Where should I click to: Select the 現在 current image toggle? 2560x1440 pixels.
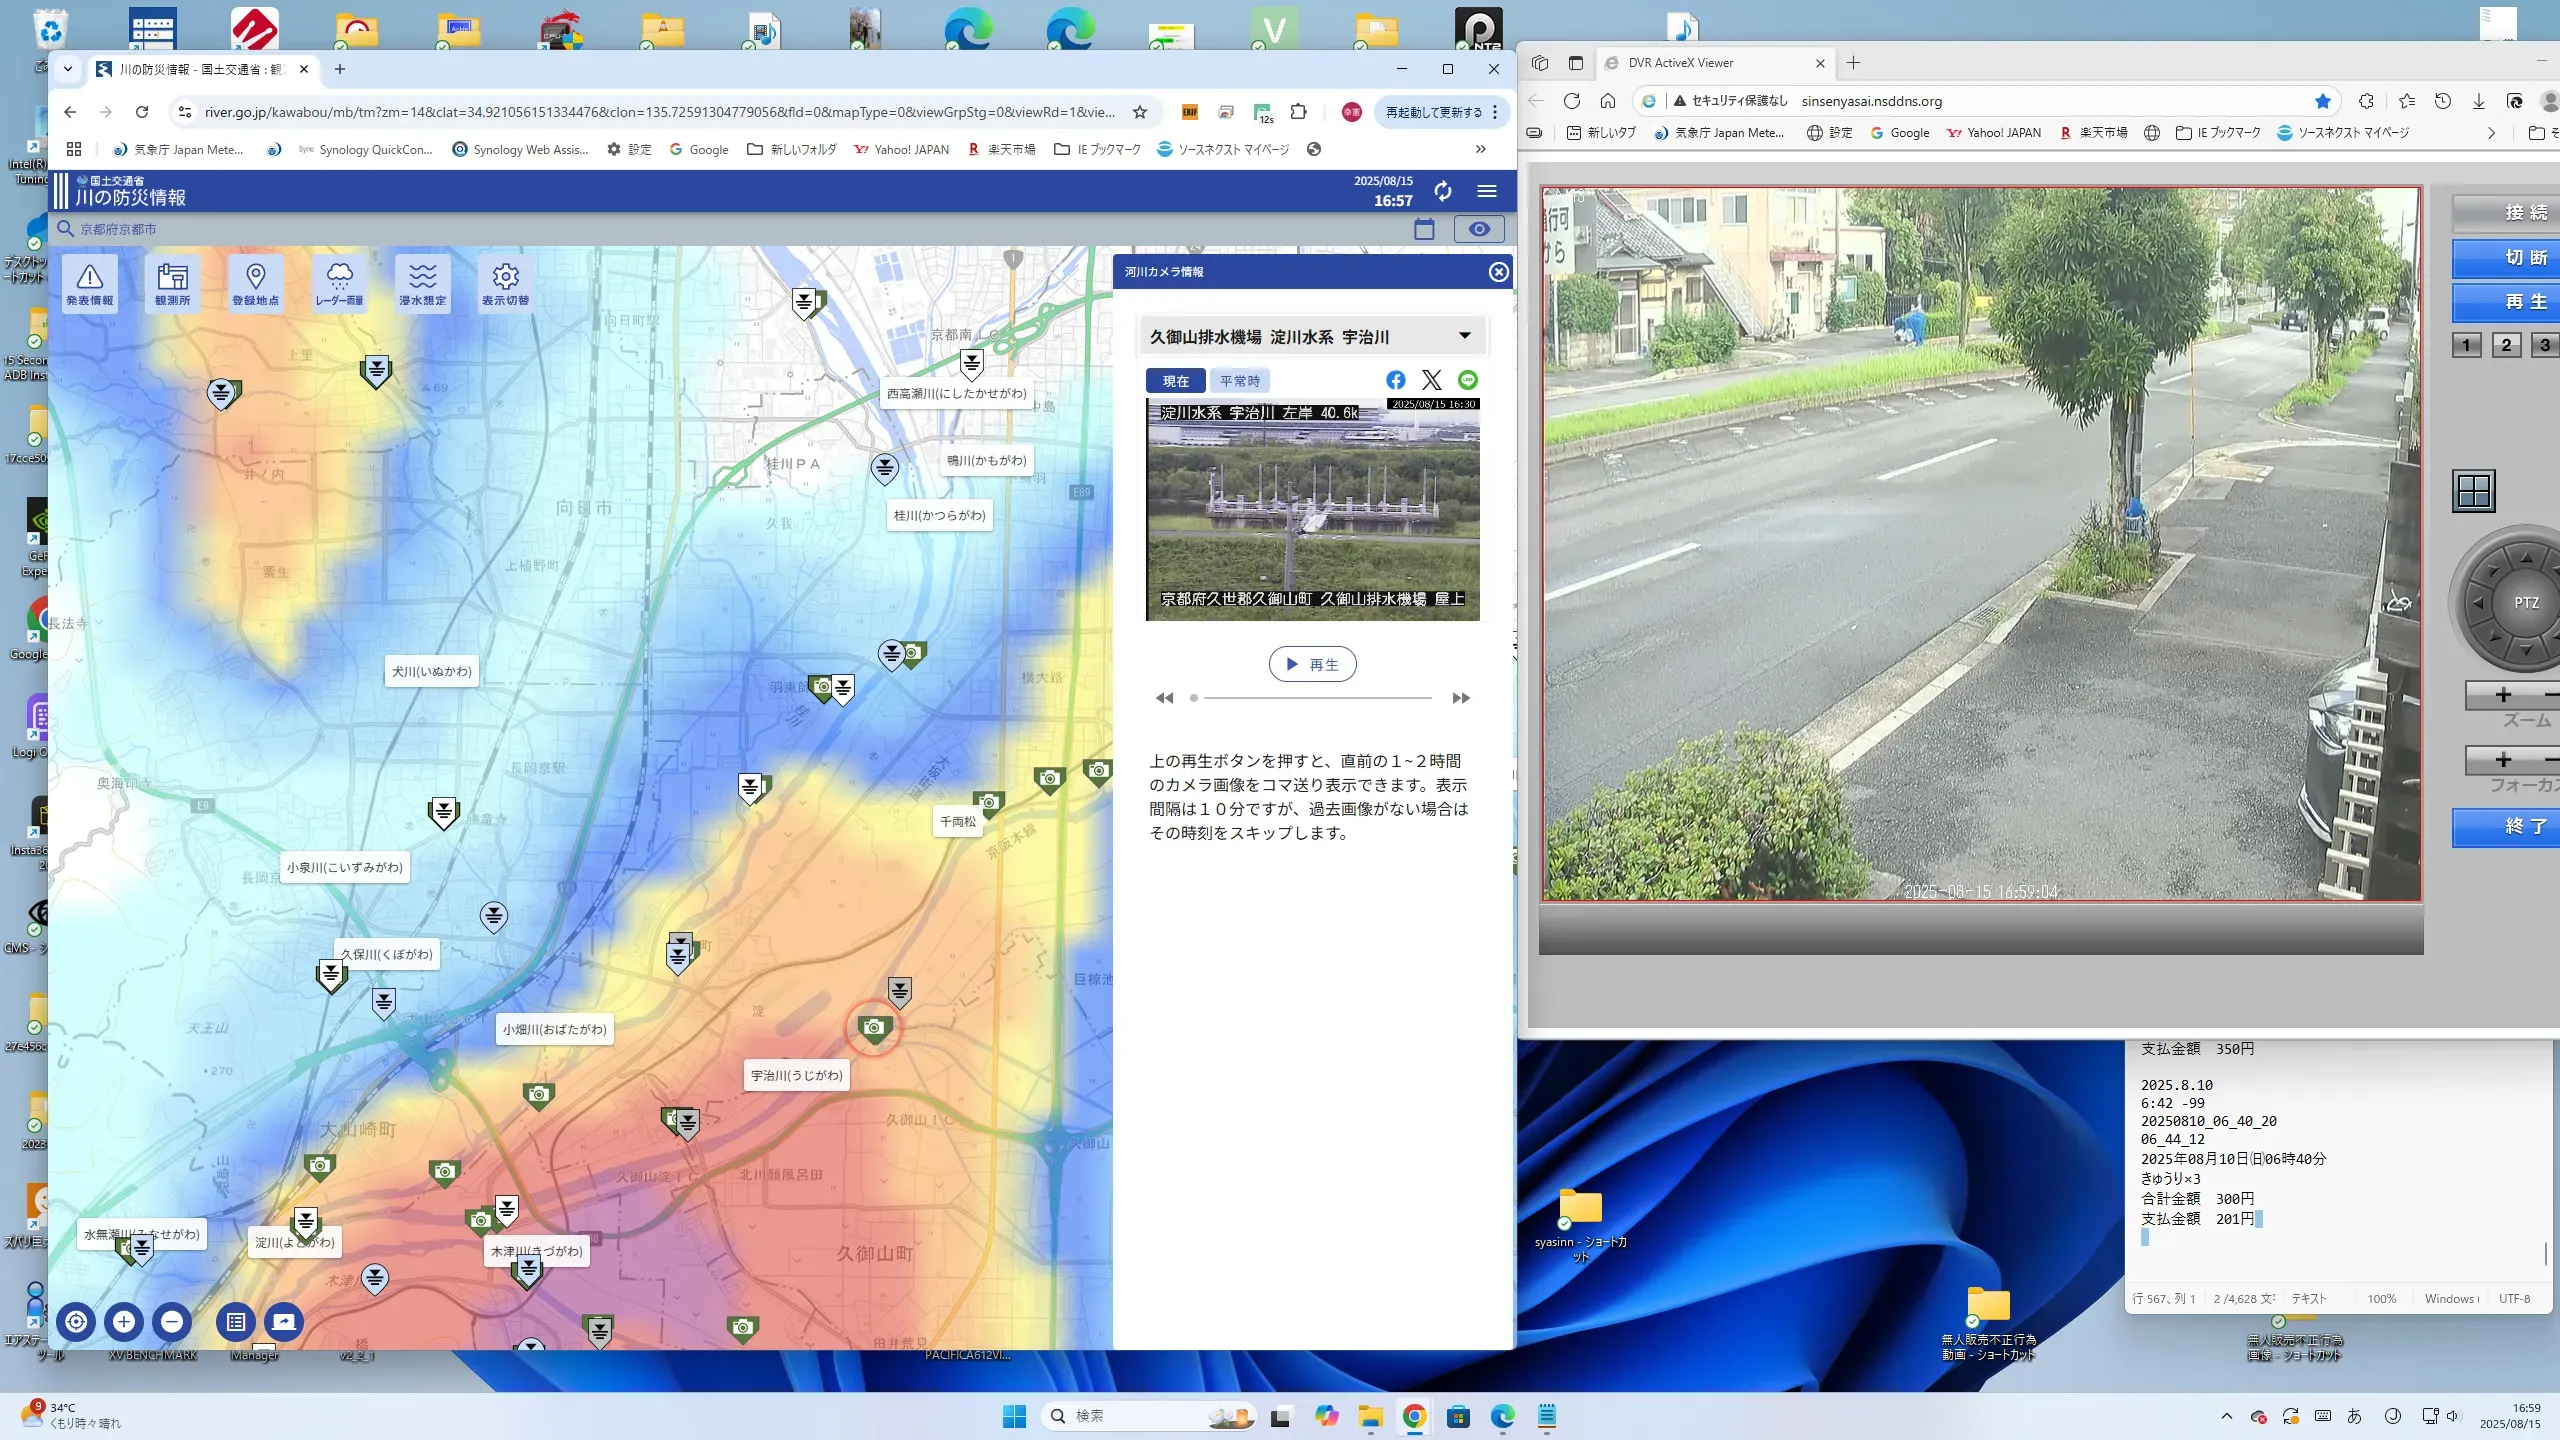1176,381
